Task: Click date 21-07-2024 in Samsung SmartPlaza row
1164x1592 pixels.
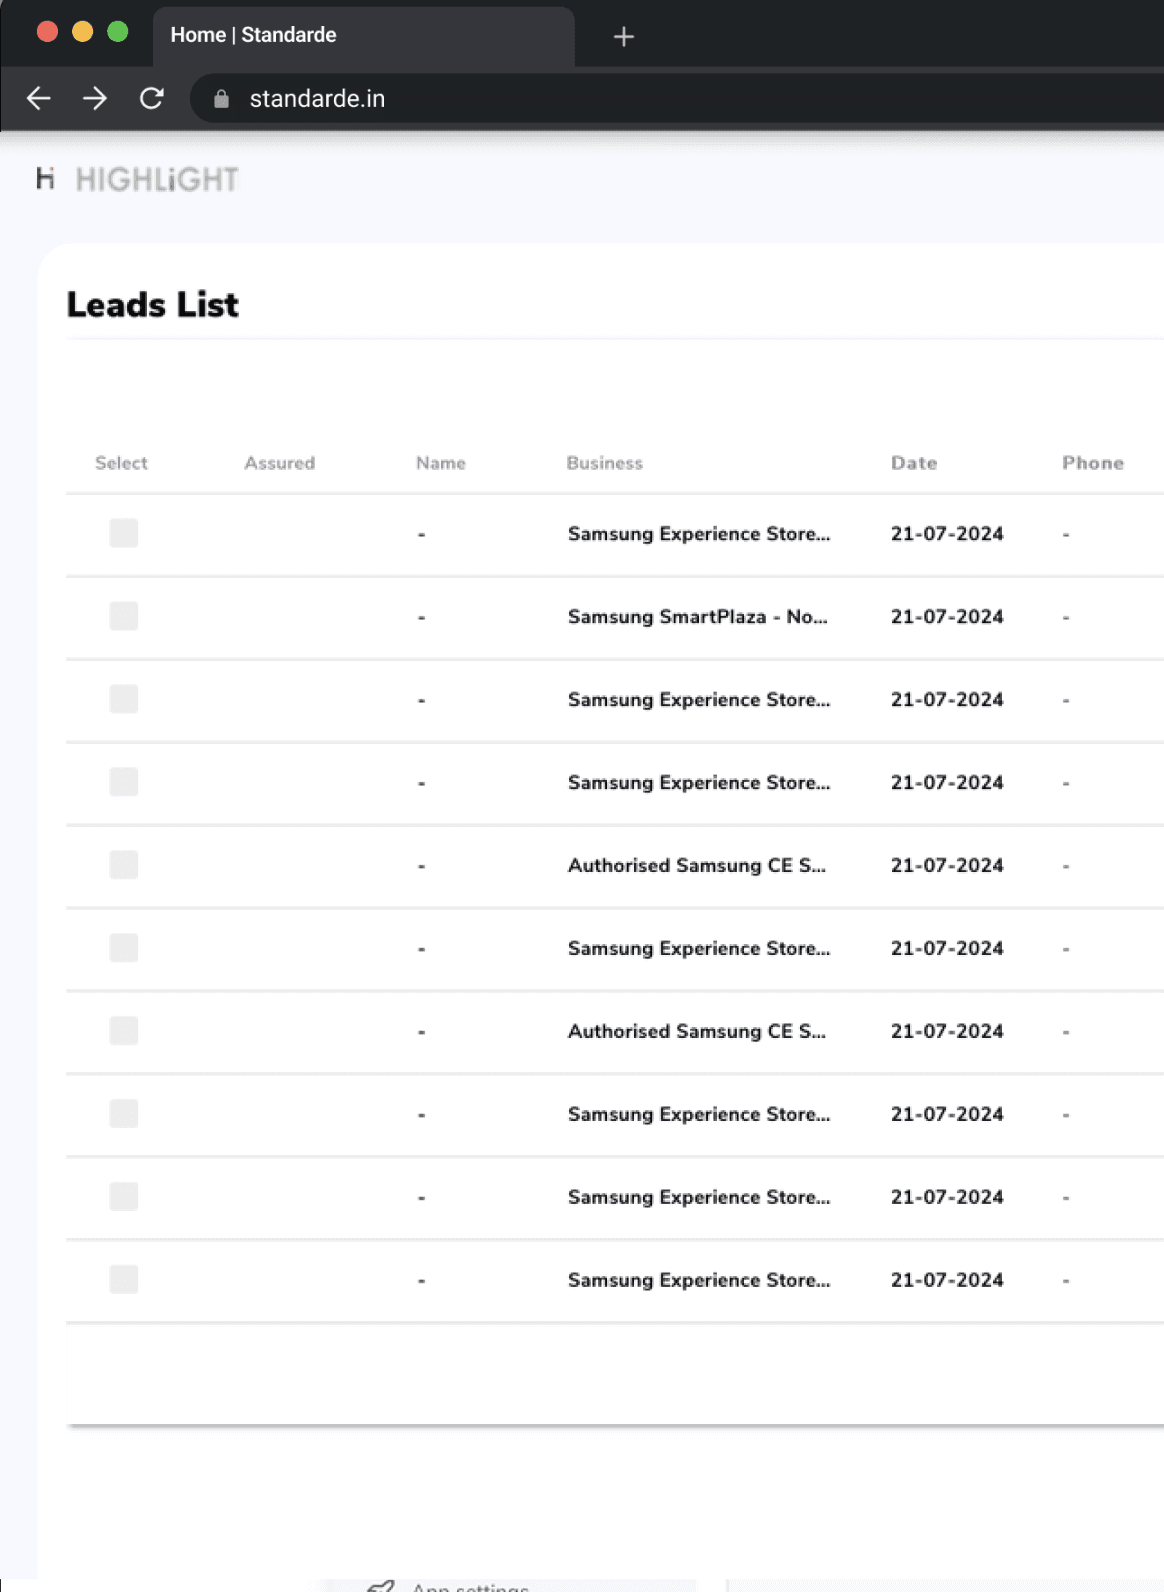Action: click(x=947, y=617)
